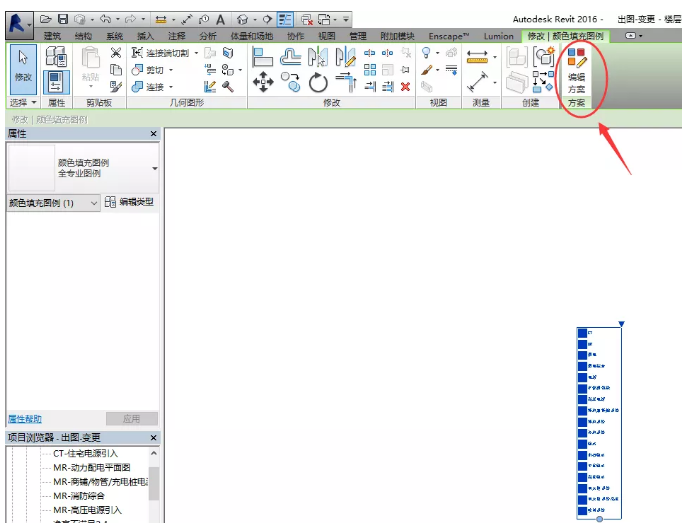Image resolution: width=690 pixels, height=532 pixels.
Task: Click the Match Type Properties icon
Action: click(116, 87)
